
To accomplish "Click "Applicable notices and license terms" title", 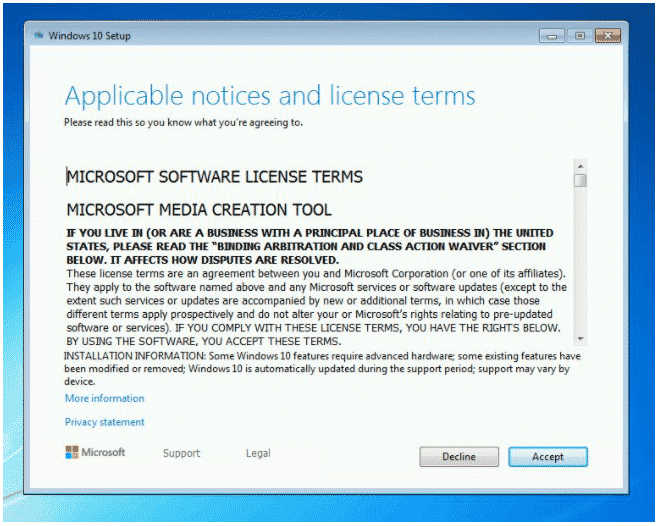I will pyautogui.click(x=270, y=96).
